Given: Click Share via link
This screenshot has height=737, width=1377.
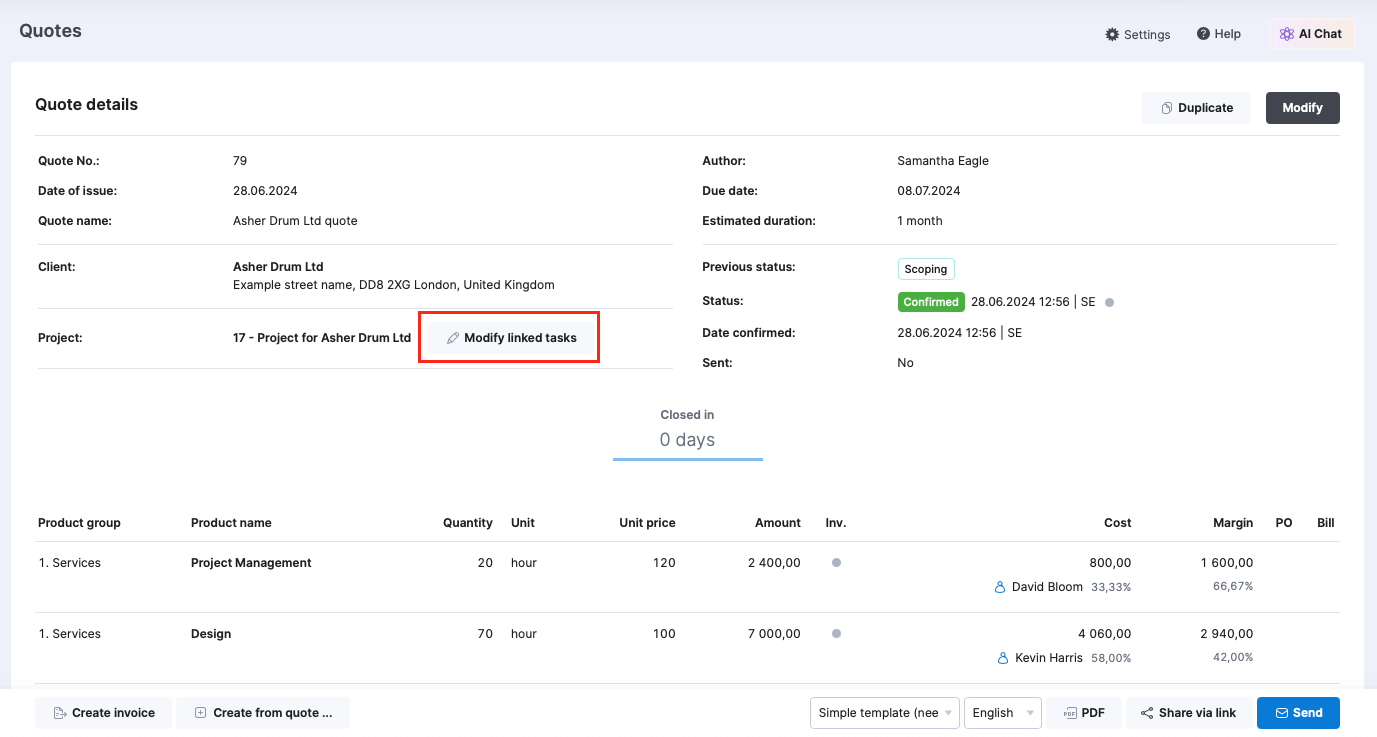Looking at the screenshot, I should (x=1189, y=713).
